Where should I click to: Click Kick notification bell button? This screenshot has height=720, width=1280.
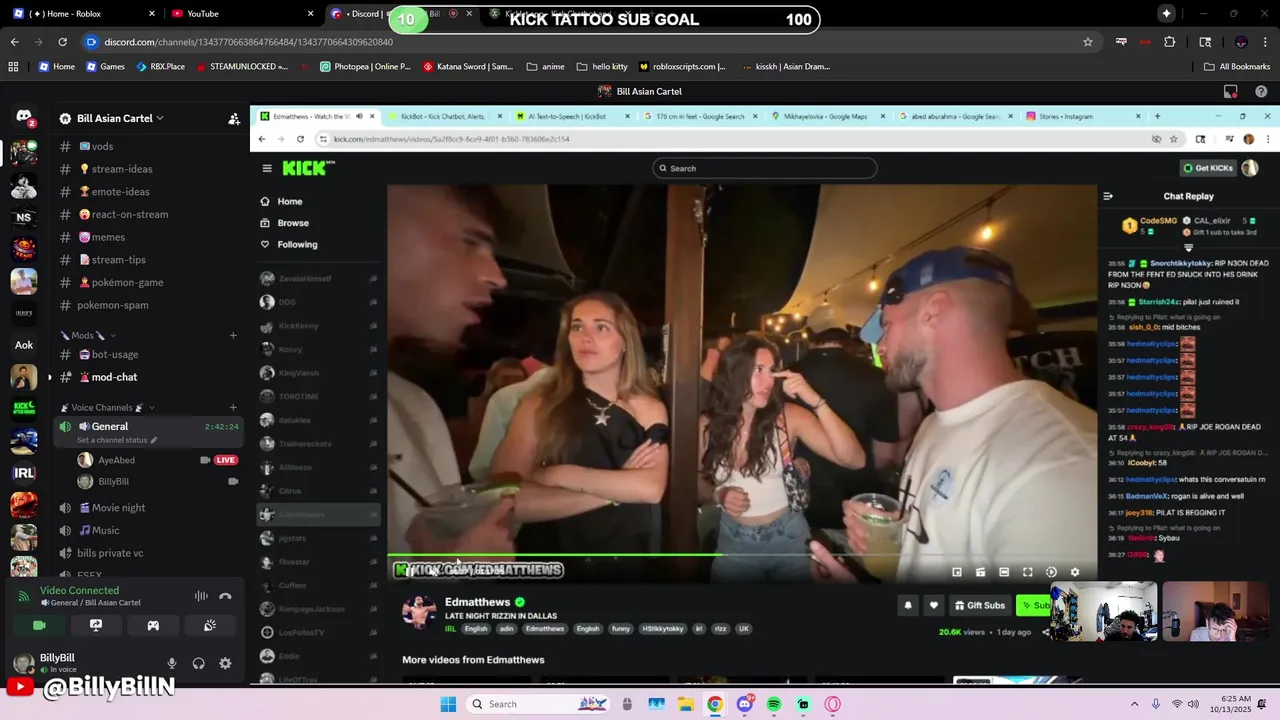(x=908, y=605)
